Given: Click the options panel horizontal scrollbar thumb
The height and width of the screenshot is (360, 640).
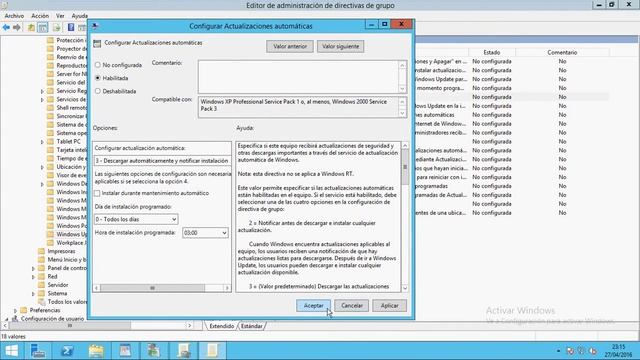Looking at the screenshot, I should (152, 288).
